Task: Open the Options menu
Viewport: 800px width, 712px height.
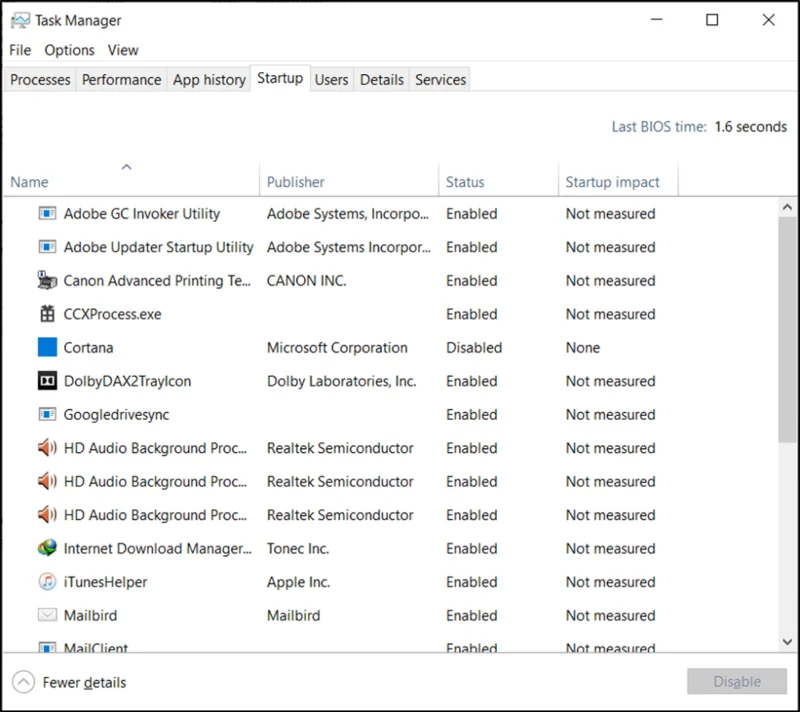Action: [69, 50]
